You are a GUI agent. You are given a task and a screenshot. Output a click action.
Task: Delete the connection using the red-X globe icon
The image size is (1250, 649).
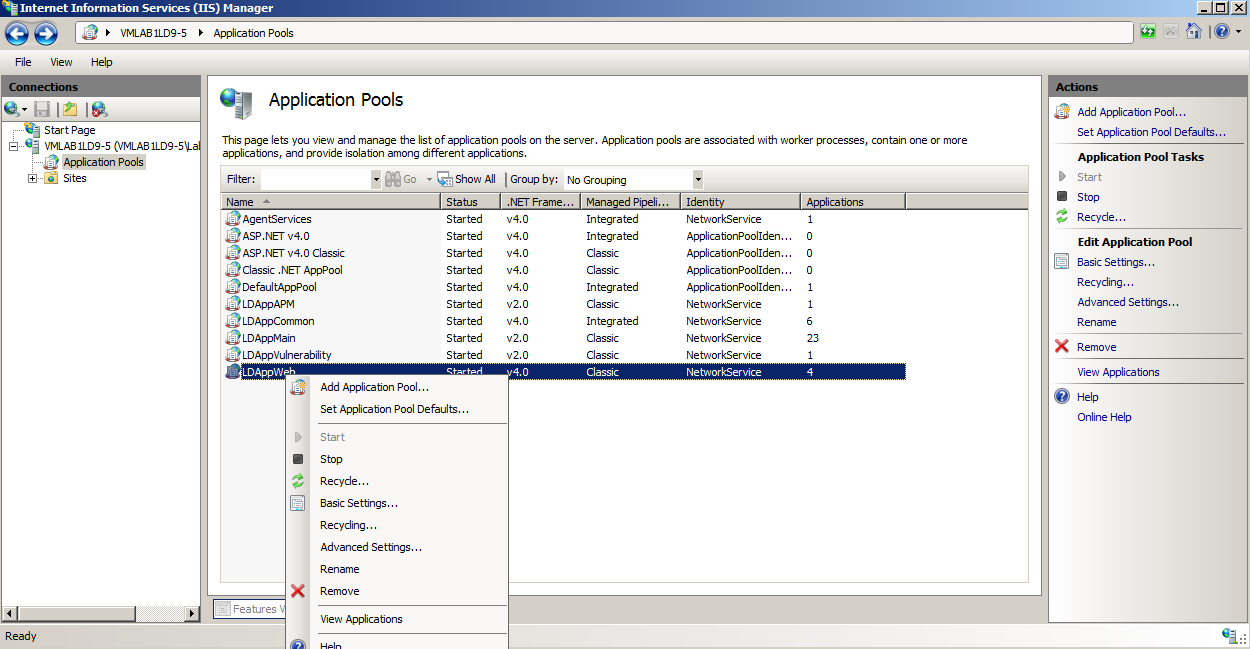tap(97, 109)
